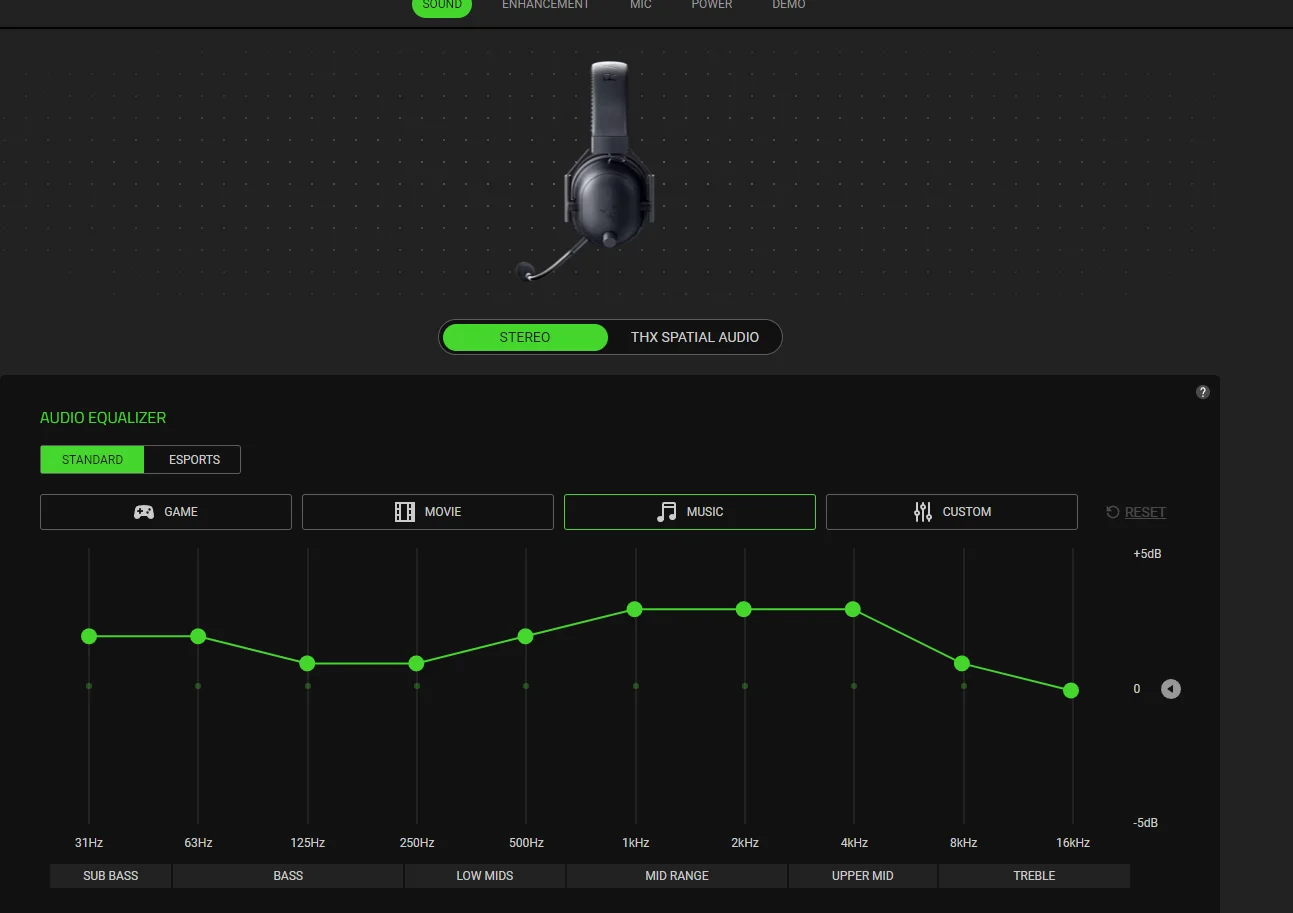Switch to the Demo tab
1293x913 pixels.
coord(789,5)
